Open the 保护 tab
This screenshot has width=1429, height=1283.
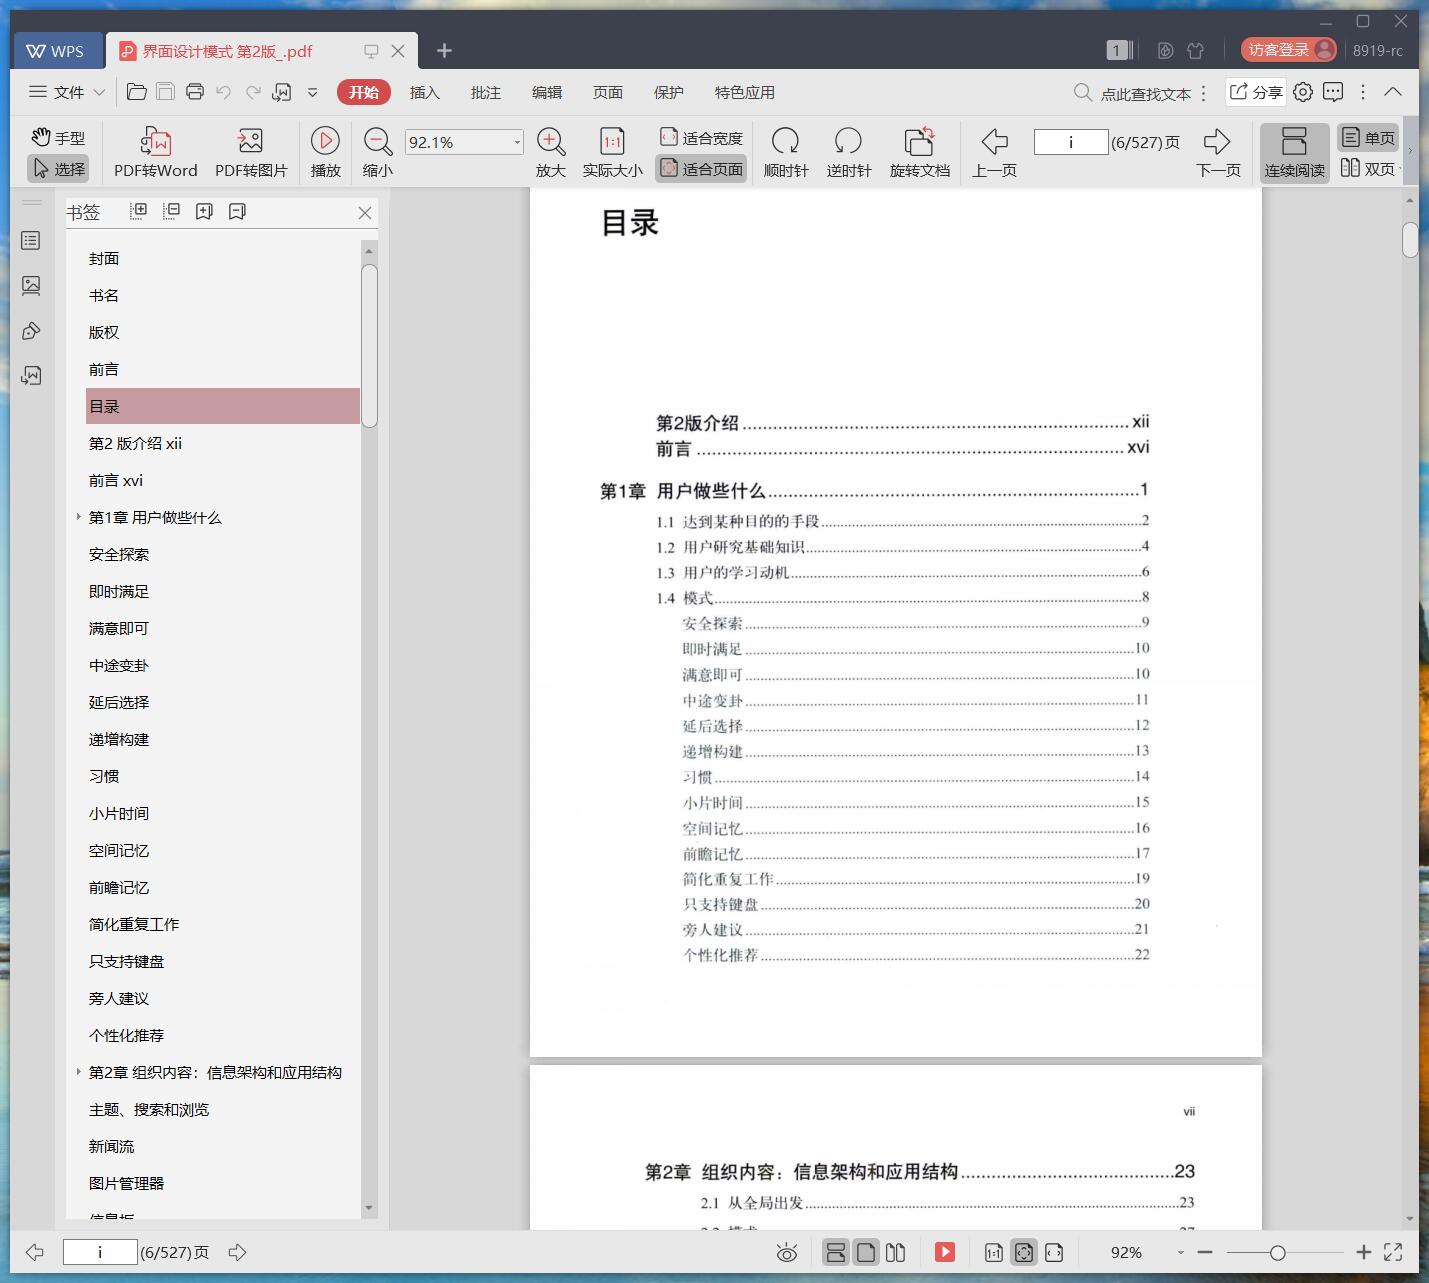click(668, 92)
